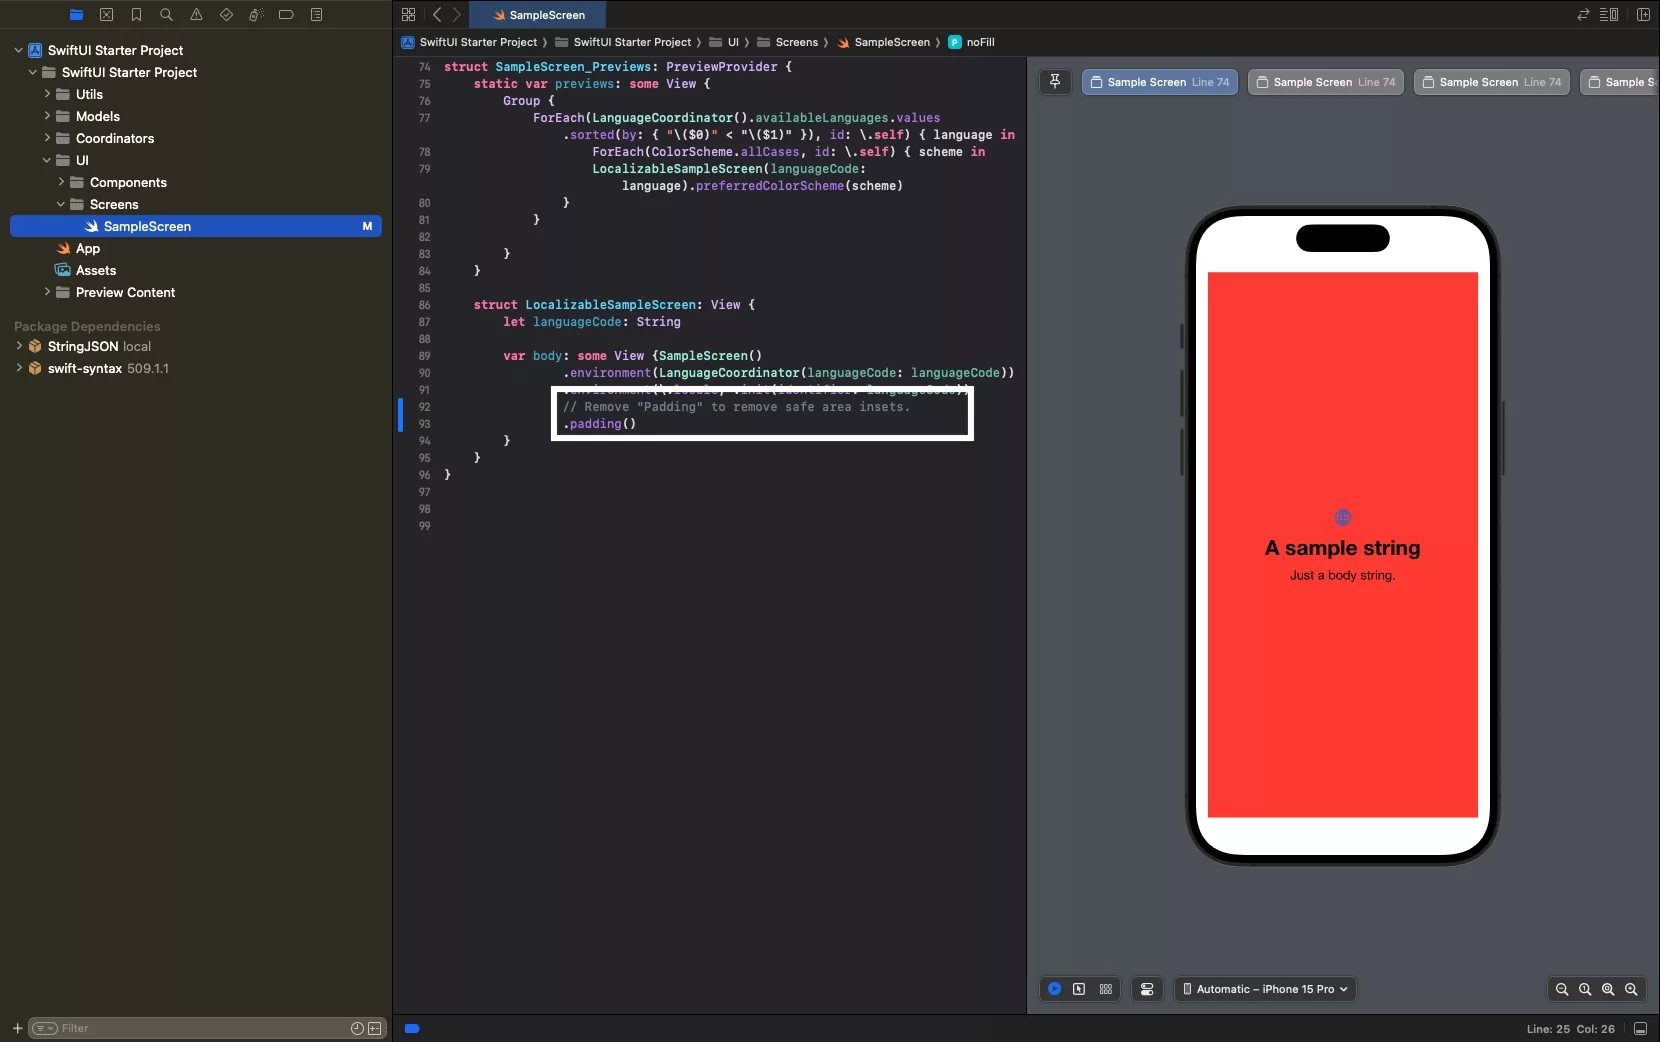Viewport: 1660px width, 1042px height.
Task: Click the plus button in navigator footer
Action: pyautogui.click(x=17, y=1028)
